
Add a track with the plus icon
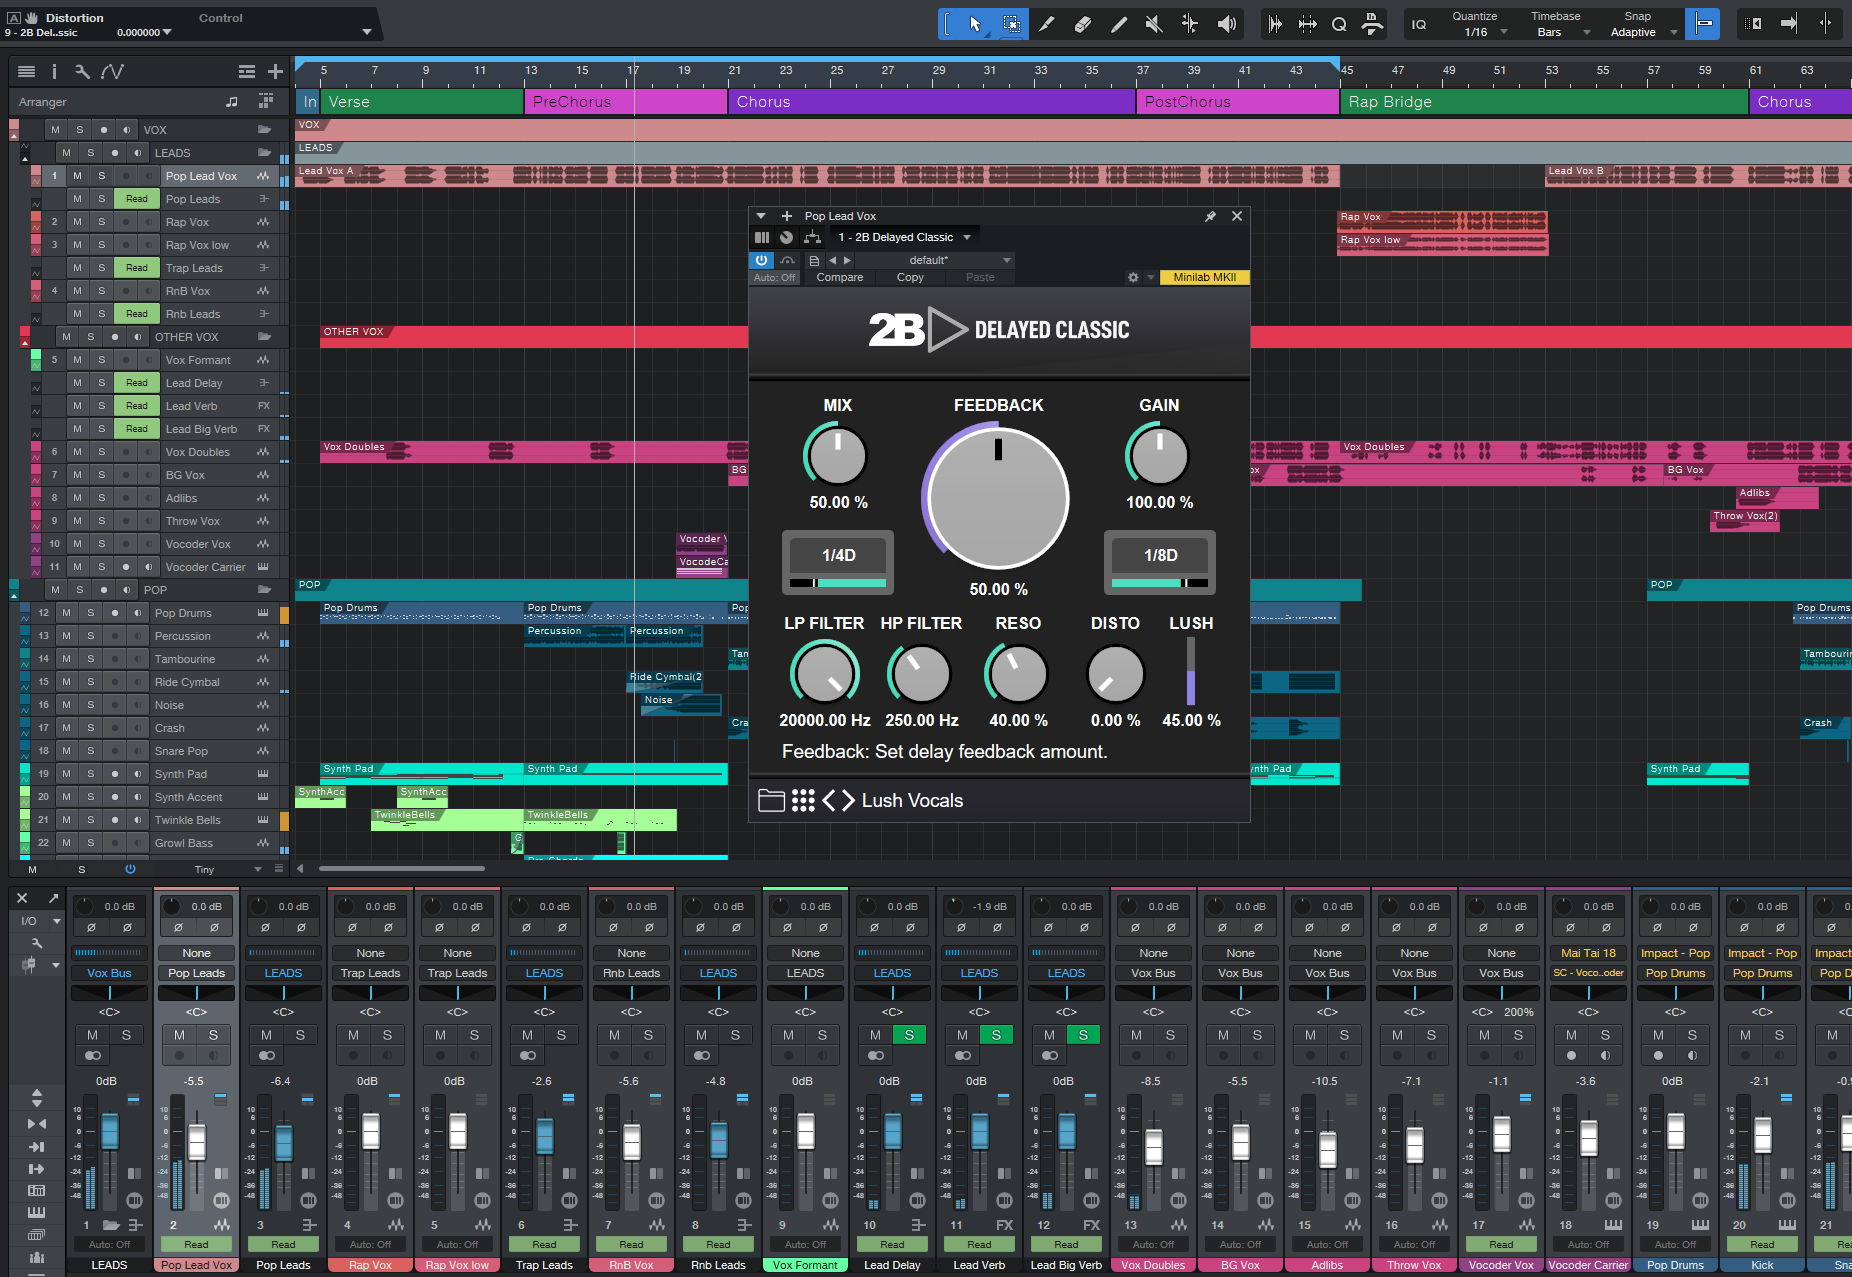tap(275, 71)
